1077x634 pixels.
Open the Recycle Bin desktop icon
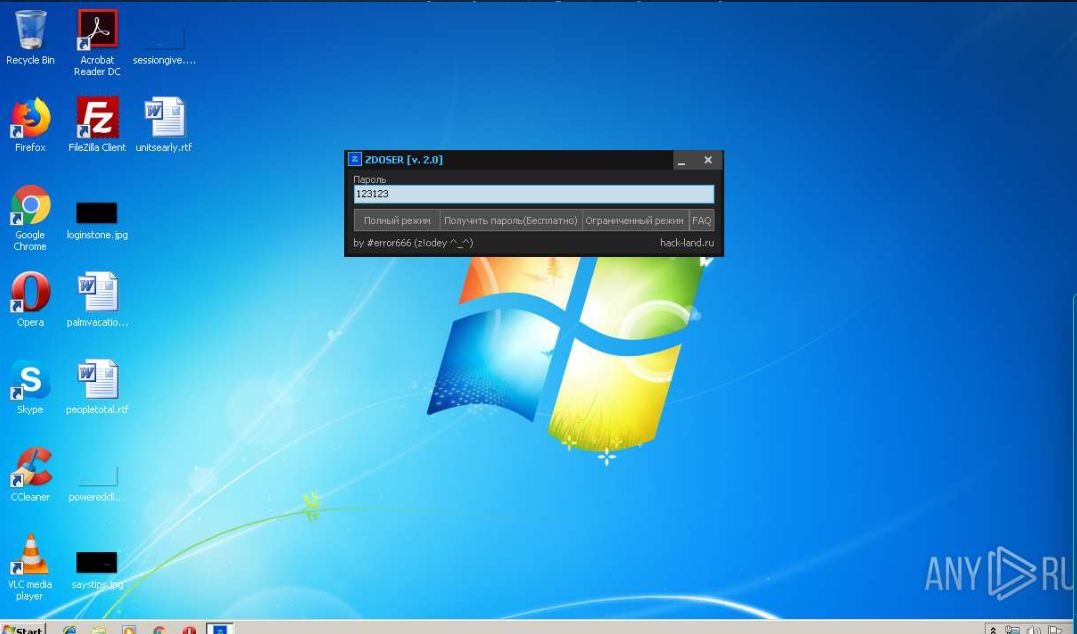pos(30,31)
